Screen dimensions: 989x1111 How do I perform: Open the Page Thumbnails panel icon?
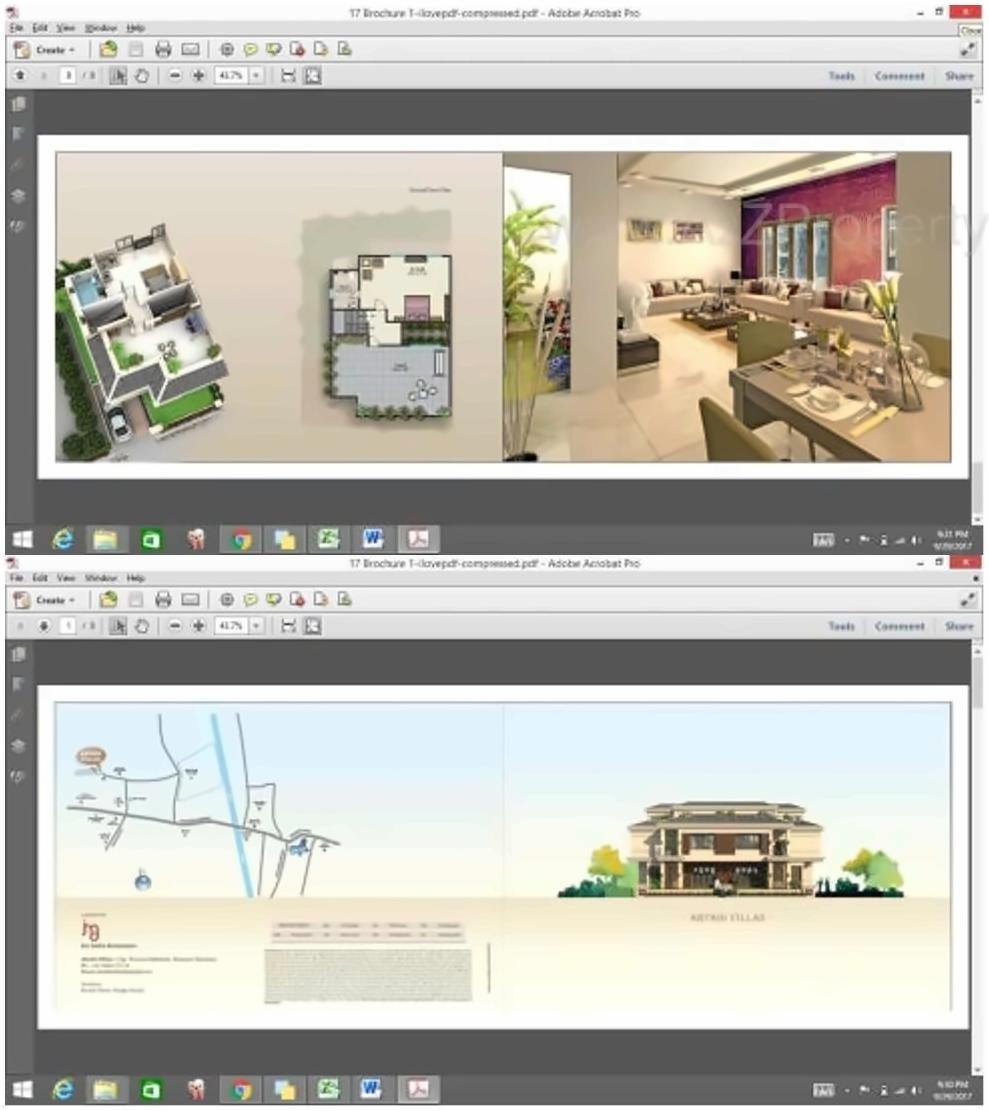click(17, 104)
